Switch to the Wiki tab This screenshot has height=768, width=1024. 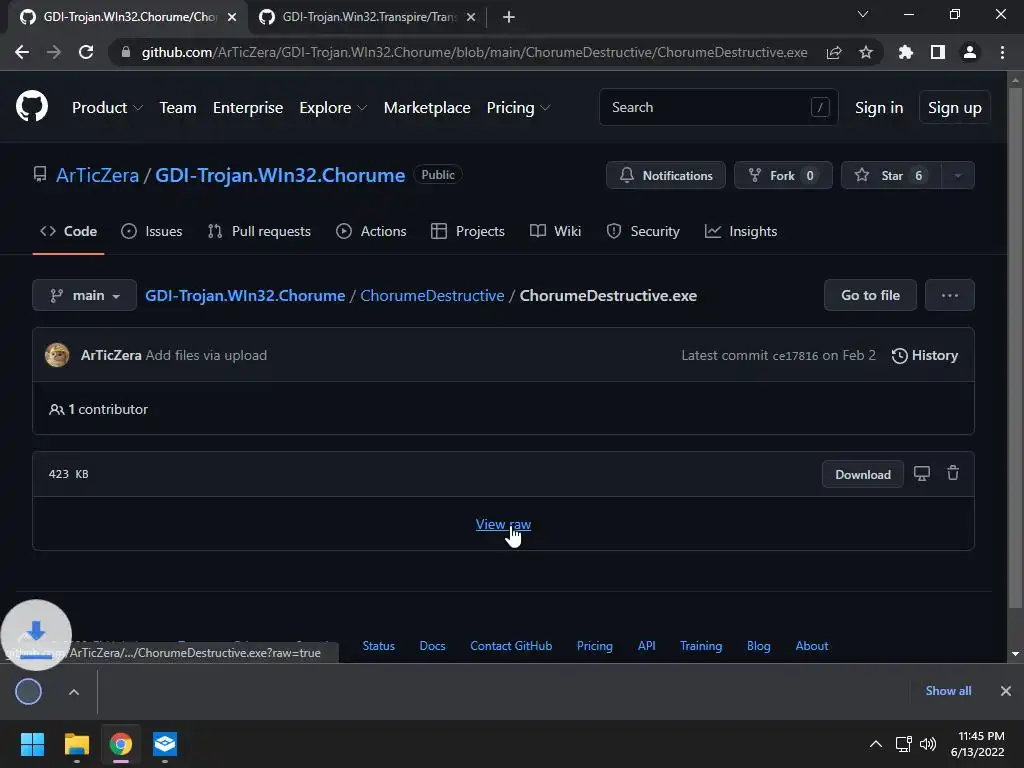(555, 231)
